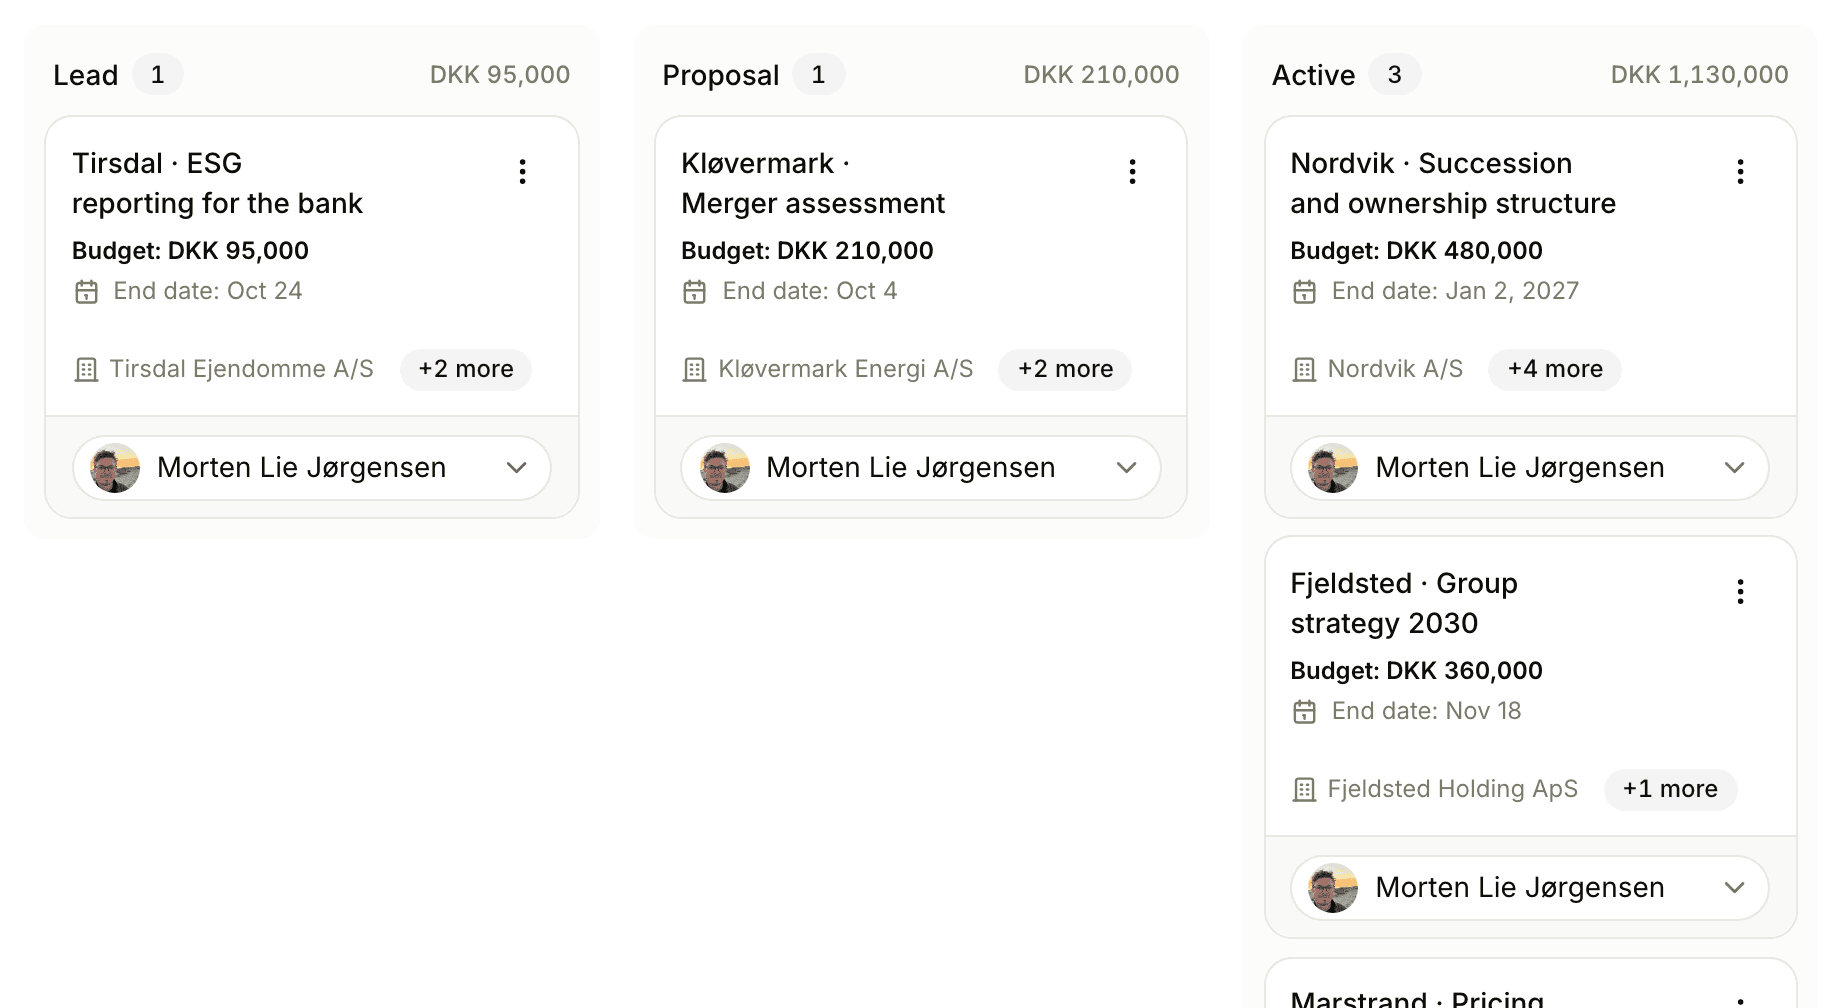The height and width of the screenshot is (1008, 1848).
Task: Click the Lead column total DKK 95,000
Action: (500, 75)
